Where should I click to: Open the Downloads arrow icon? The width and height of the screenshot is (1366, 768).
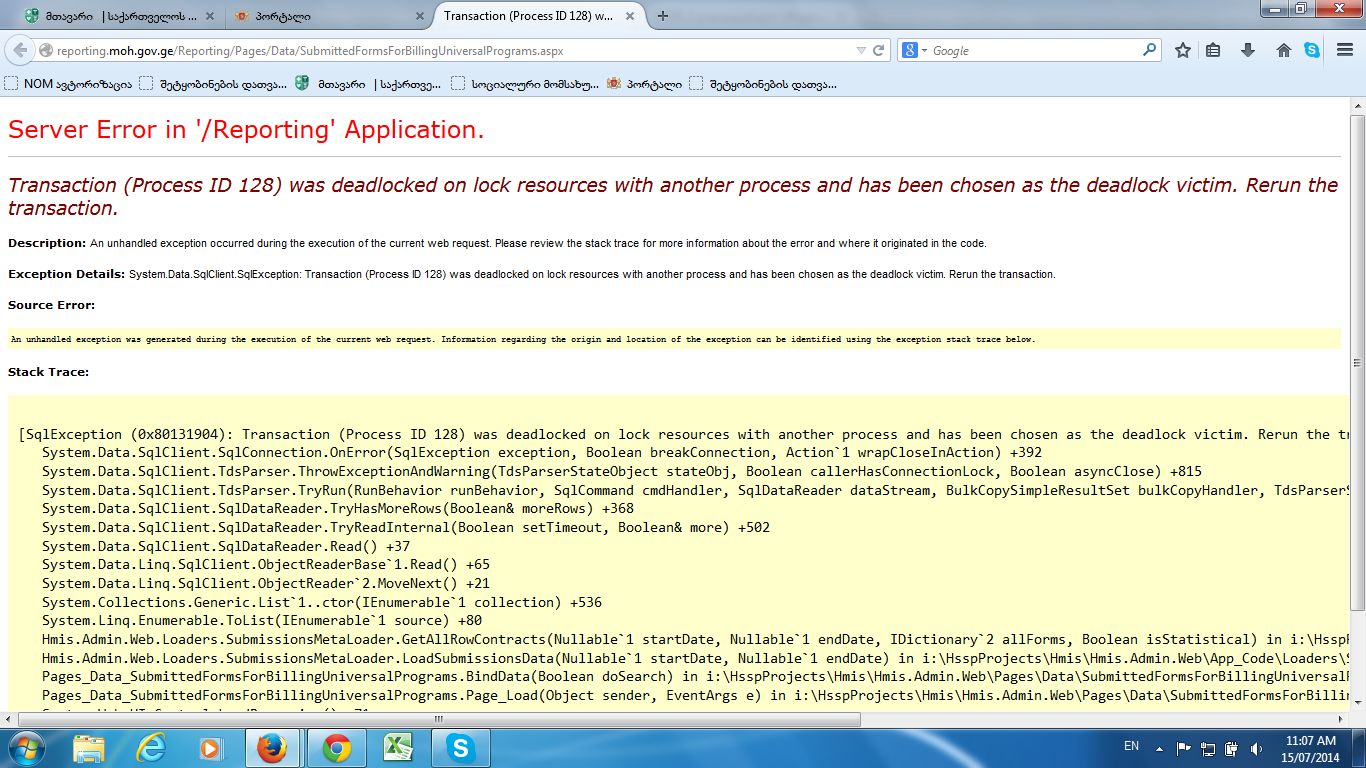(x=1248, y=50)
